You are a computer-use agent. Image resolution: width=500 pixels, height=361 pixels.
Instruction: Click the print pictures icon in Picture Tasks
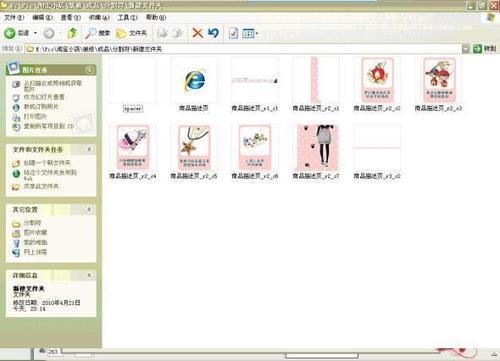pyautogui.click(x=16, y=117)
